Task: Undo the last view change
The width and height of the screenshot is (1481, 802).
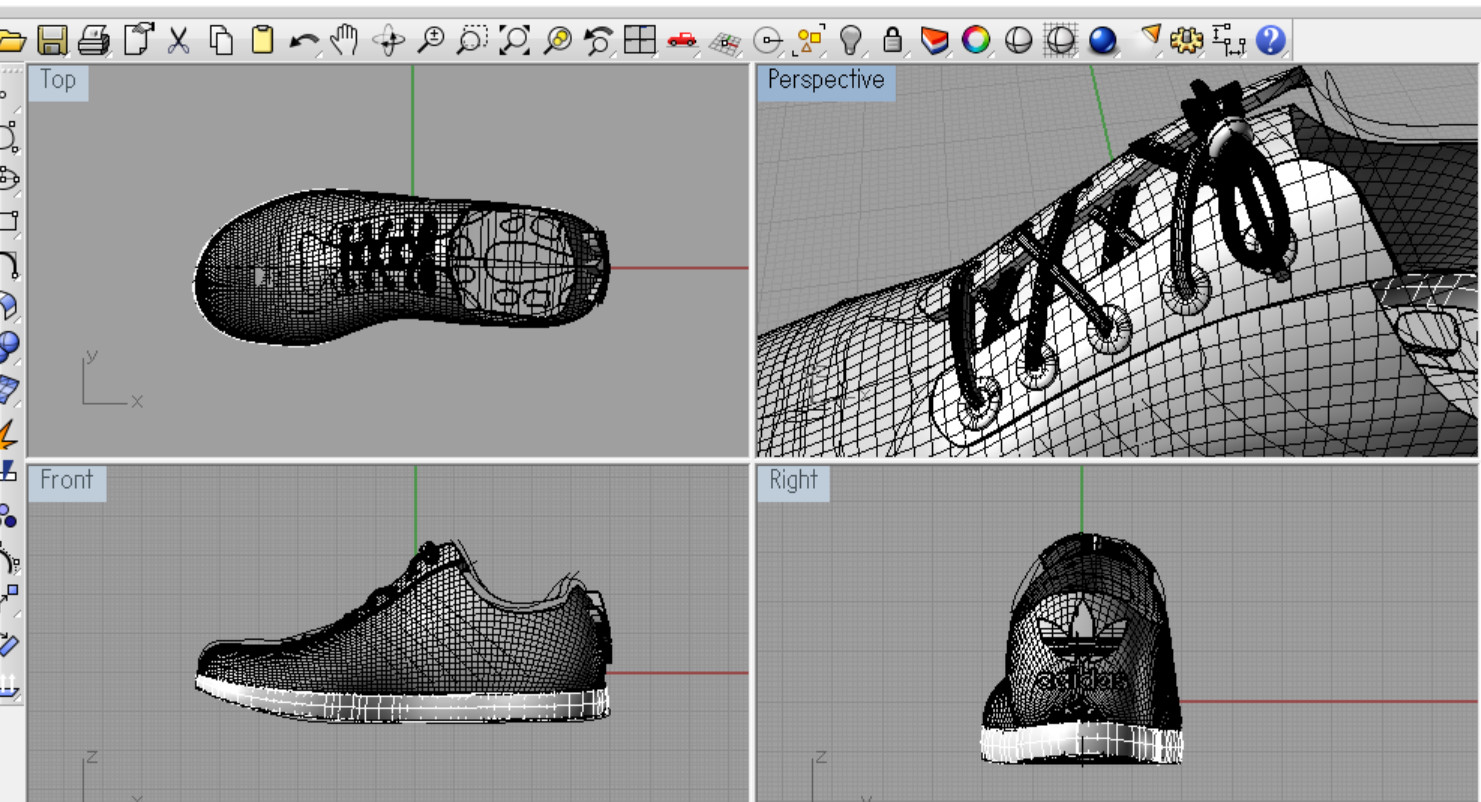Action: tap(598, 40)
